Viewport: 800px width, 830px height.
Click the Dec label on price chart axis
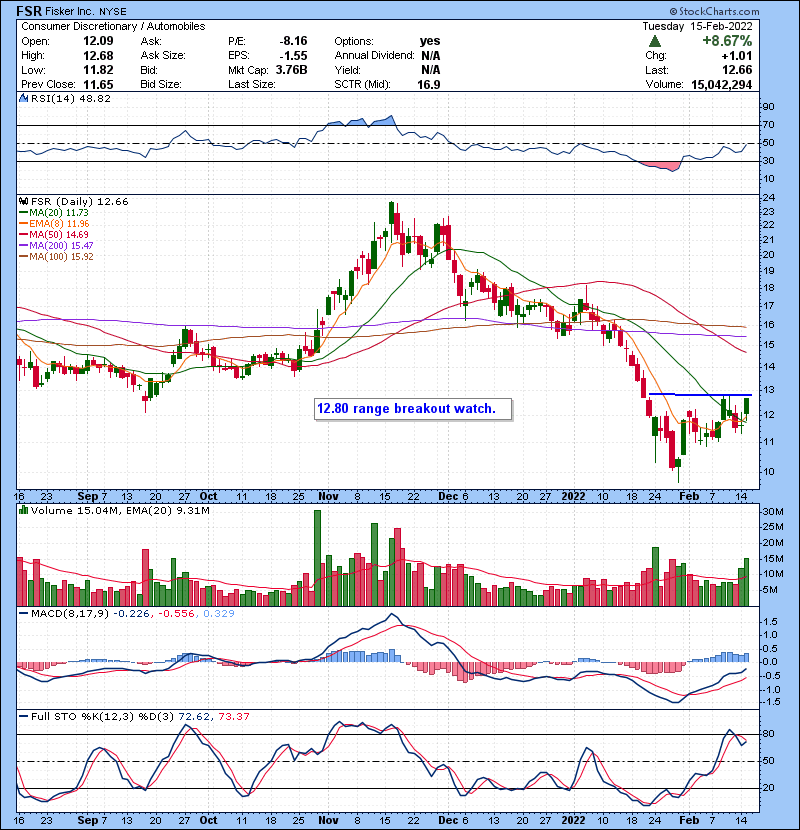coord(448,497)
